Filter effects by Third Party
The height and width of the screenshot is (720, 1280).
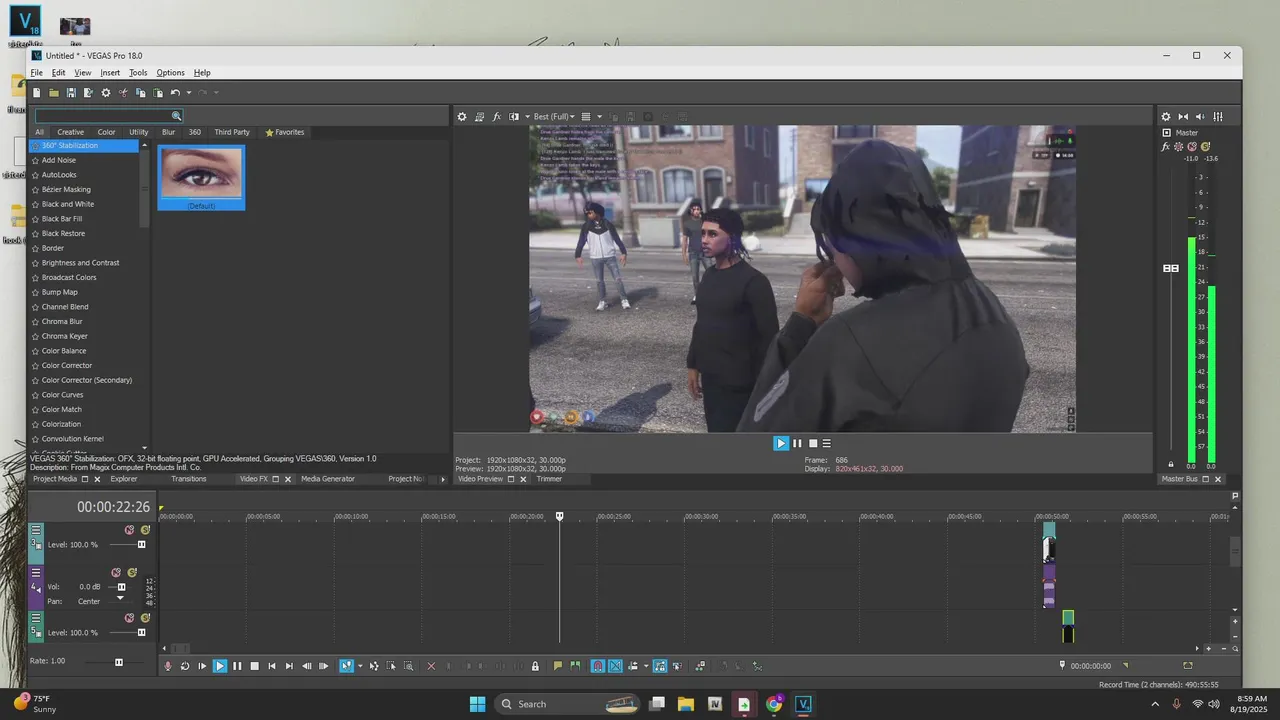pos(232,132)
